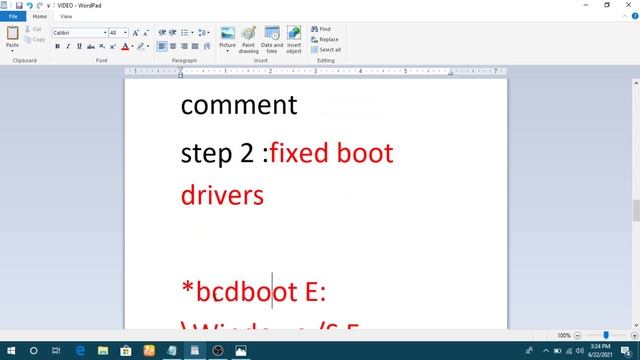Screen dimensions: 640x360
Task: Center the paragraph text
Action: point(173,46)
